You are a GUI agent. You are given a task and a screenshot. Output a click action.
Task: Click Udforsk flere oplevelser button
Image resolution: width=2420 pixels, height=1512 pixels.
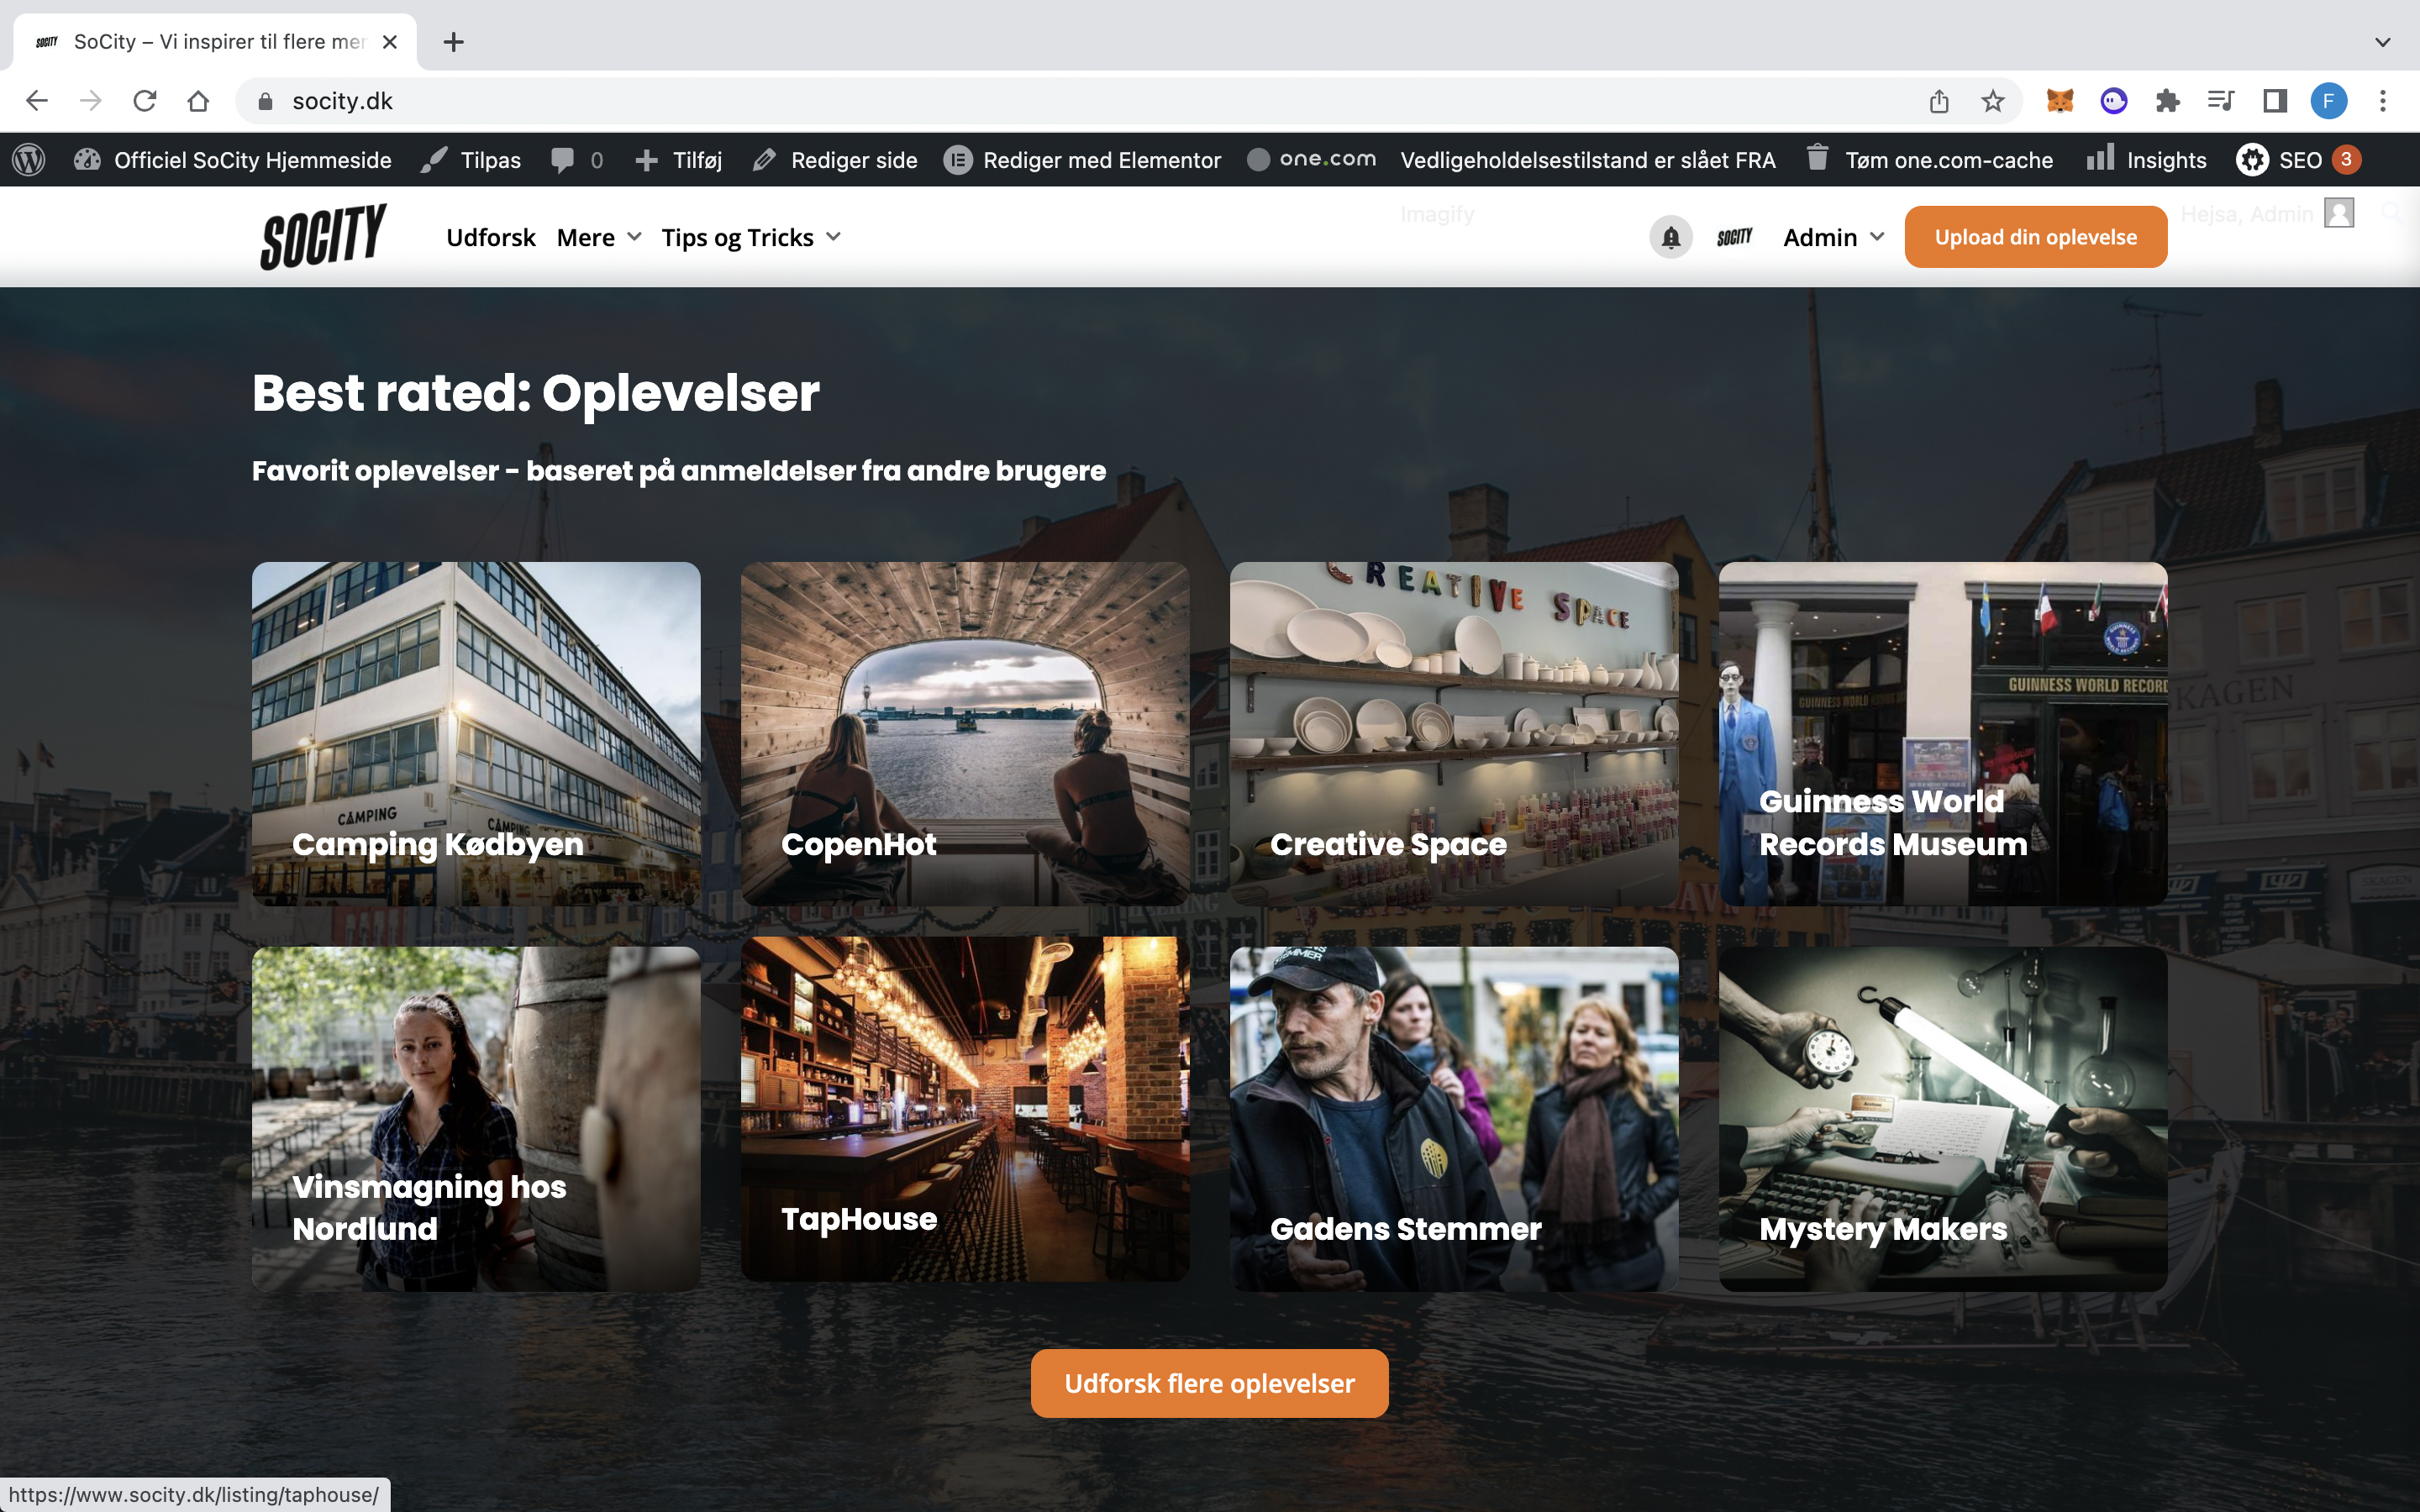(x=1209, y=1383)
